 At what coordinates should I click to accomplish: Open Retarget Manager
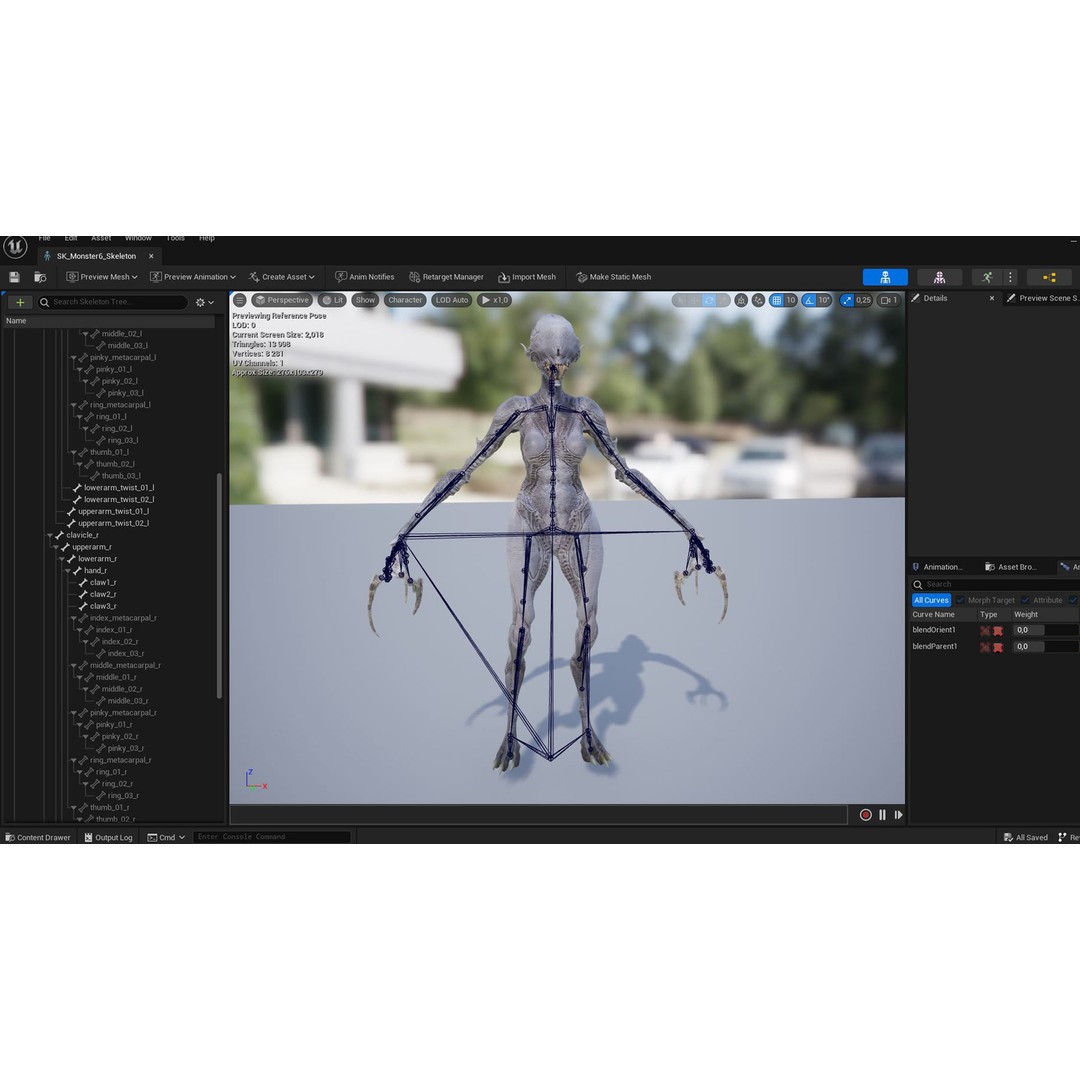point(446,277)
